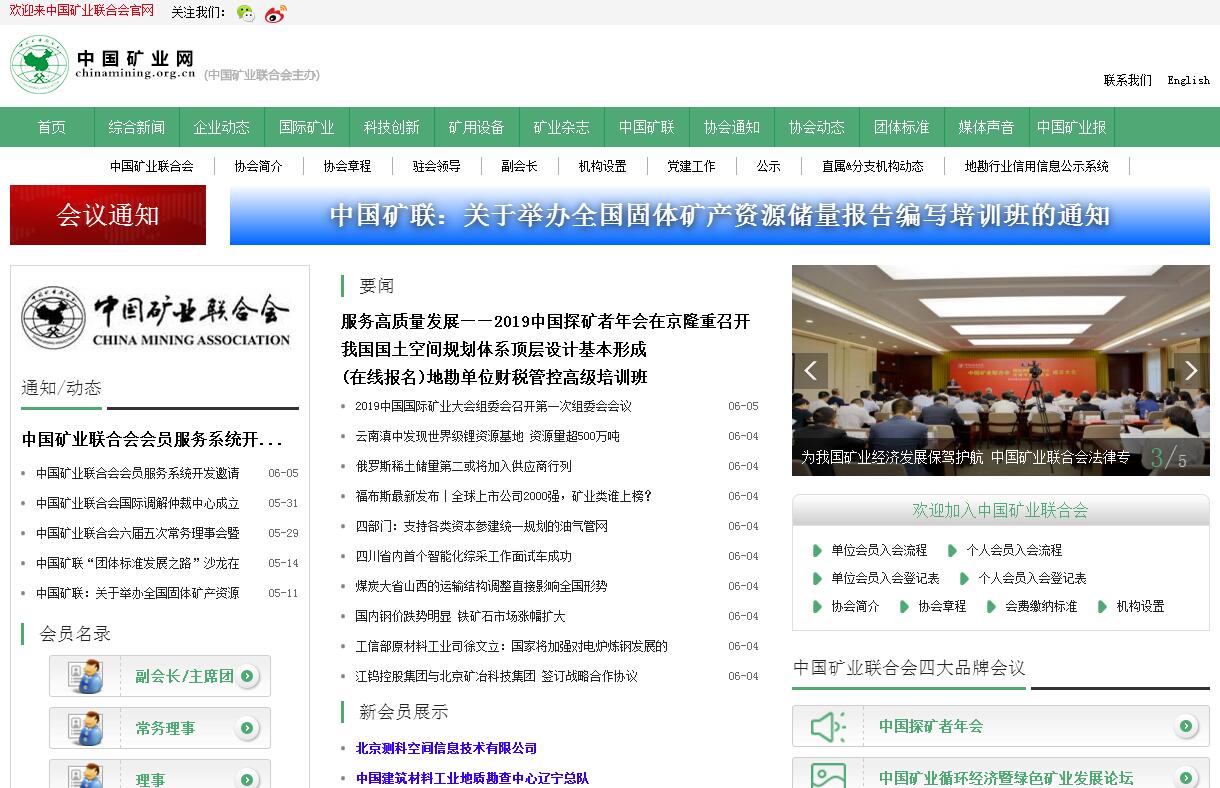Click the 中国矿业网 globe logo
Viewport: 1220px width, 788px height.
point(39,65)
